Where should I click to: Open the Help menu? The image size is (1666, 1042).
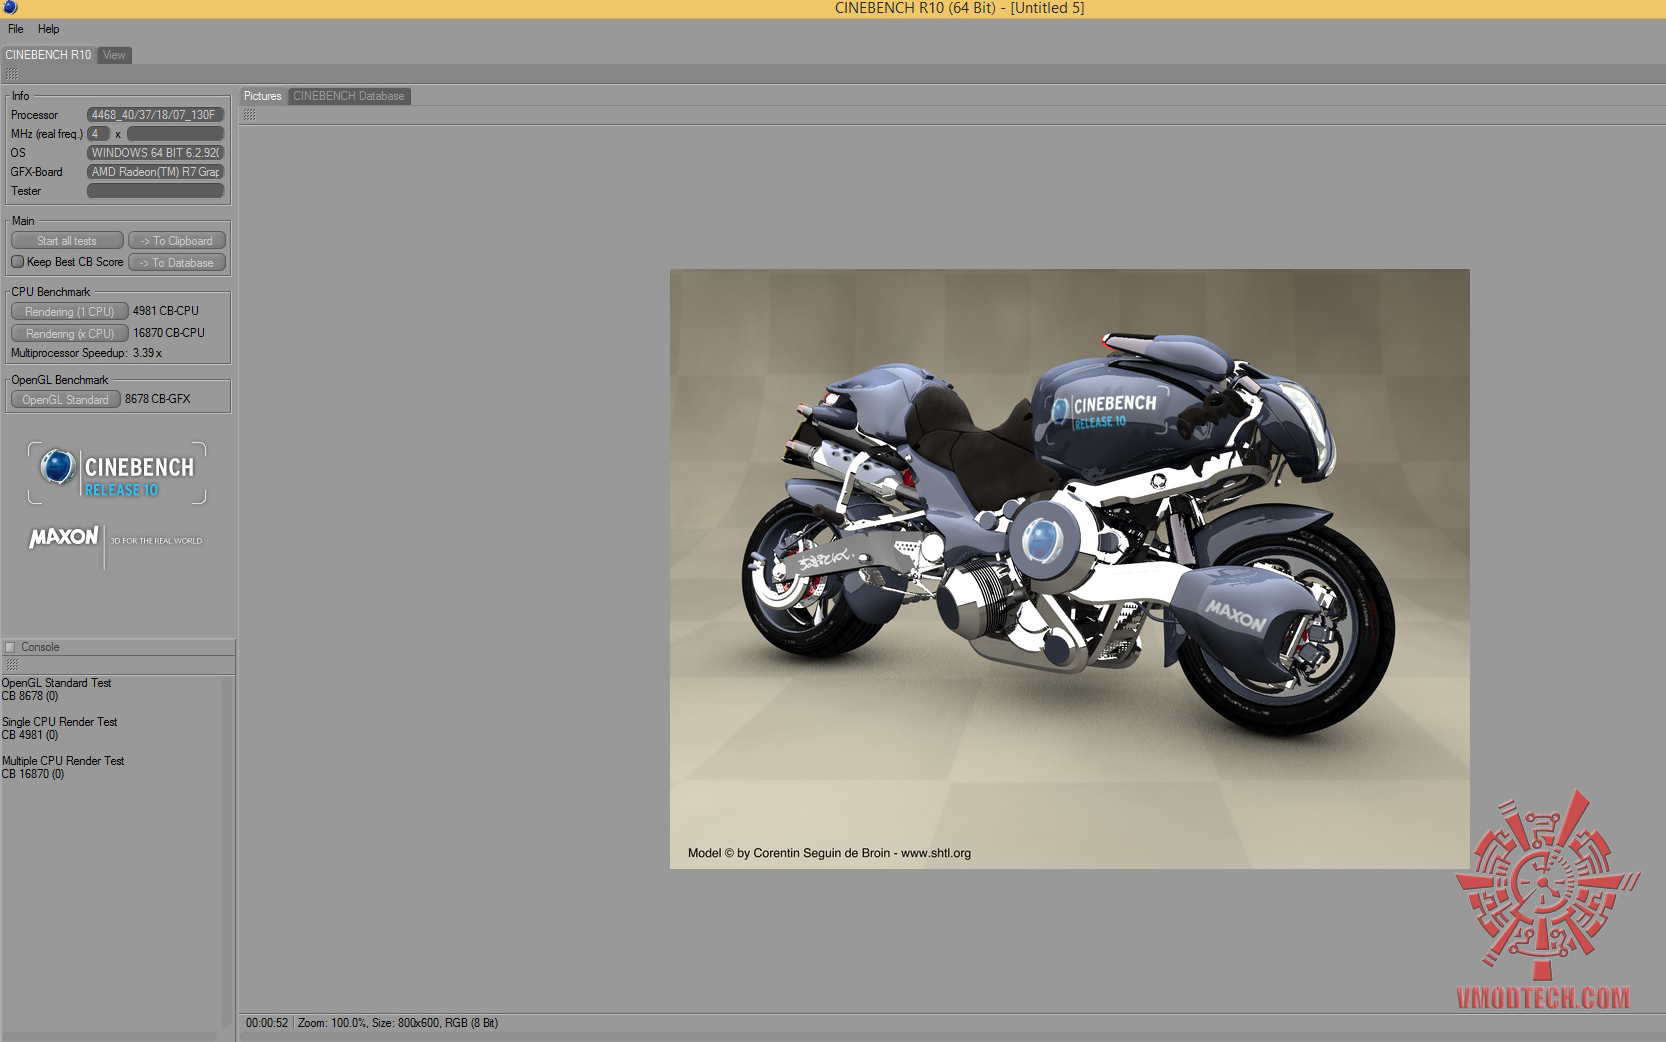pos(49,29)
